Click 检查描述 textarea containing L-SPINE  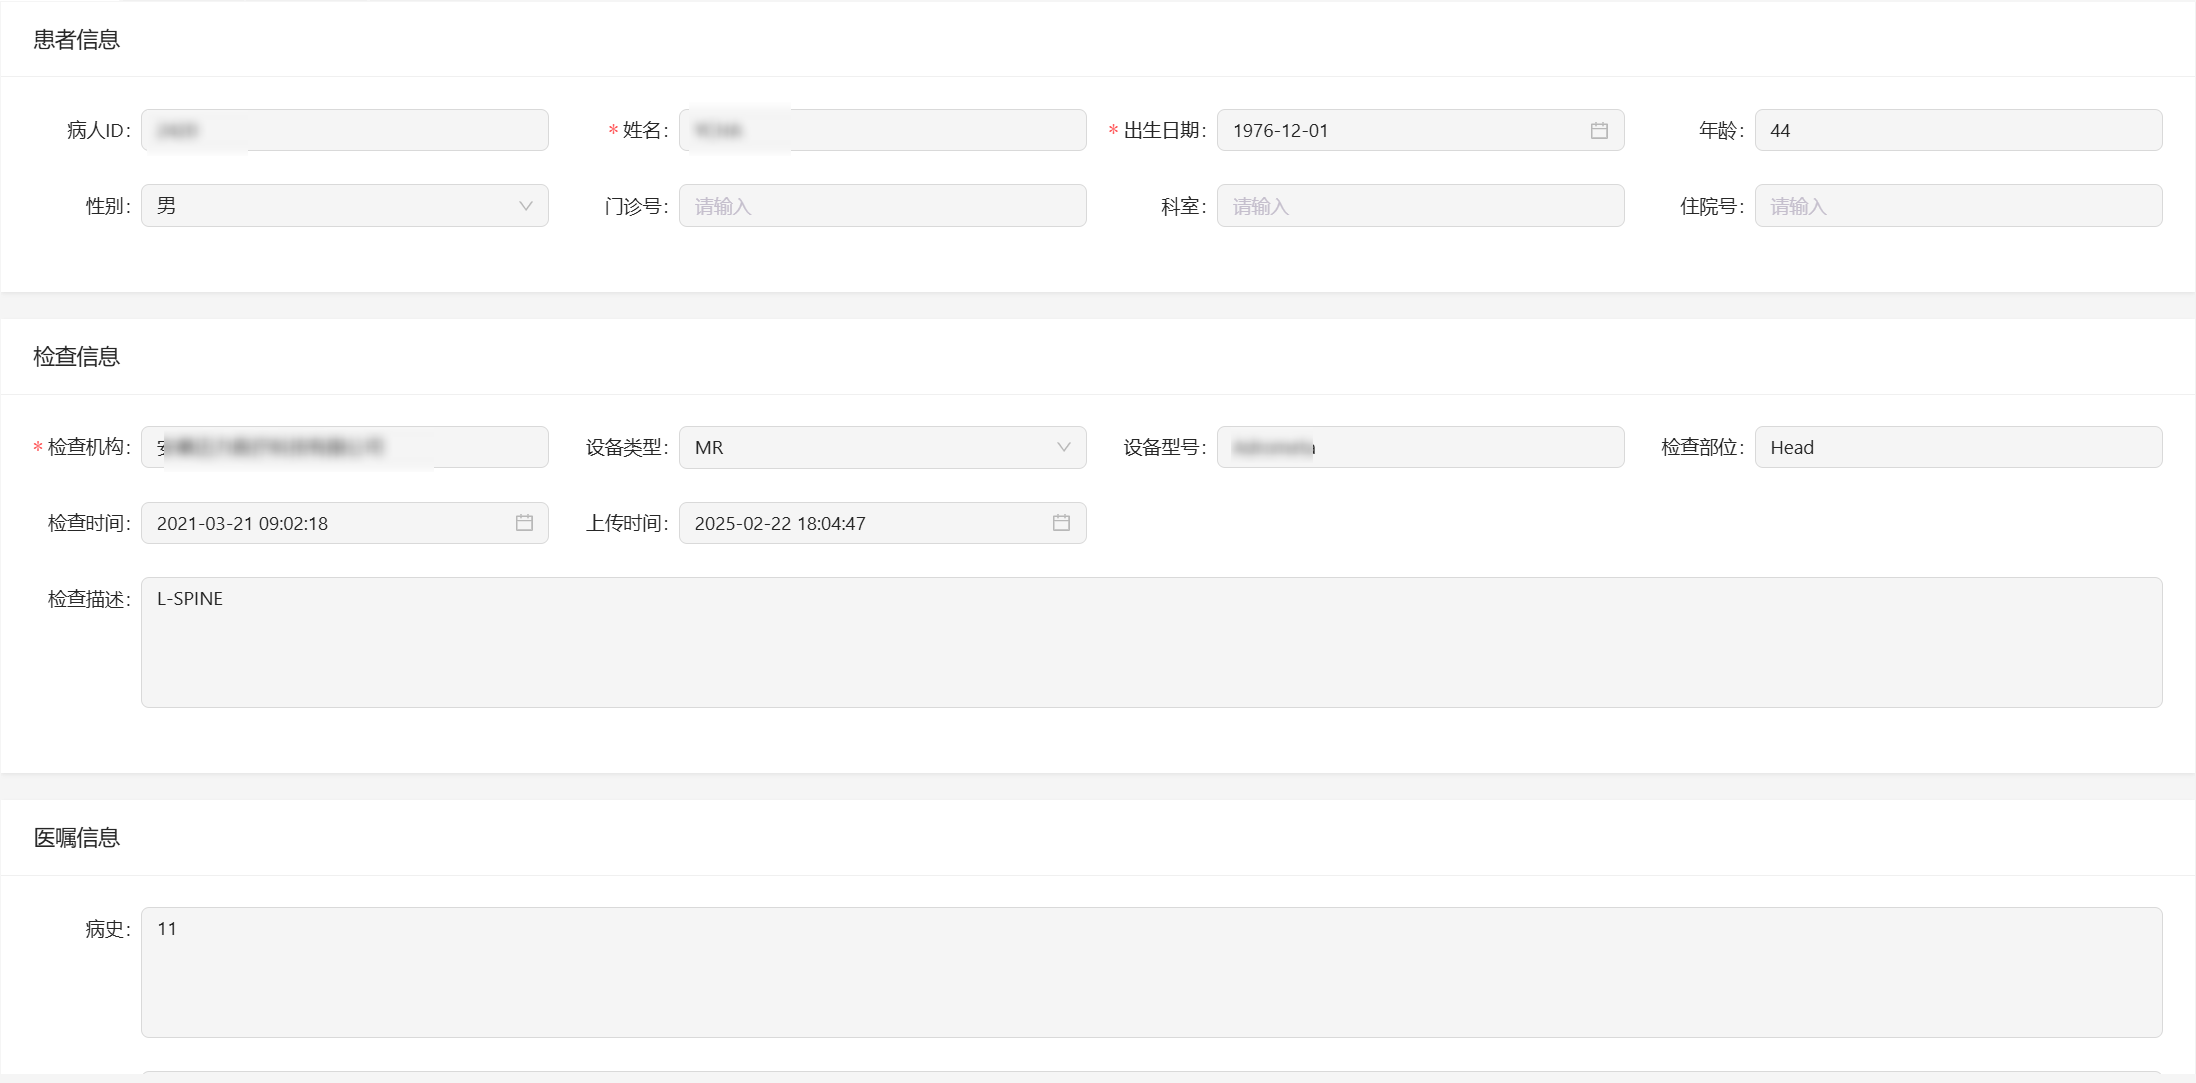[x=1150, y=642]
